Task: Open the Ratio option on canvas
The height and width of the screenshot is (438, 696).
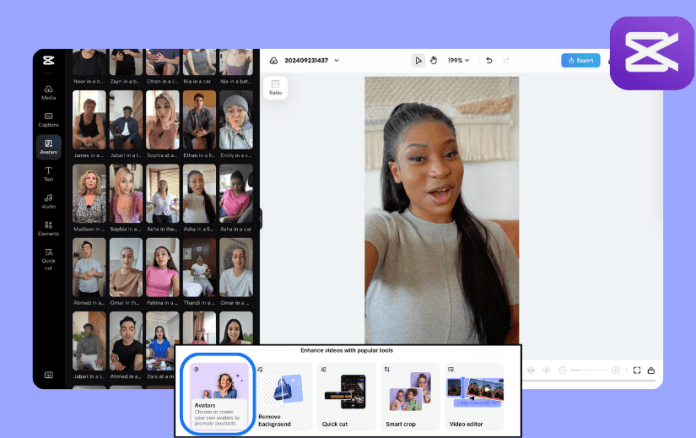Action: click(275, 87)
